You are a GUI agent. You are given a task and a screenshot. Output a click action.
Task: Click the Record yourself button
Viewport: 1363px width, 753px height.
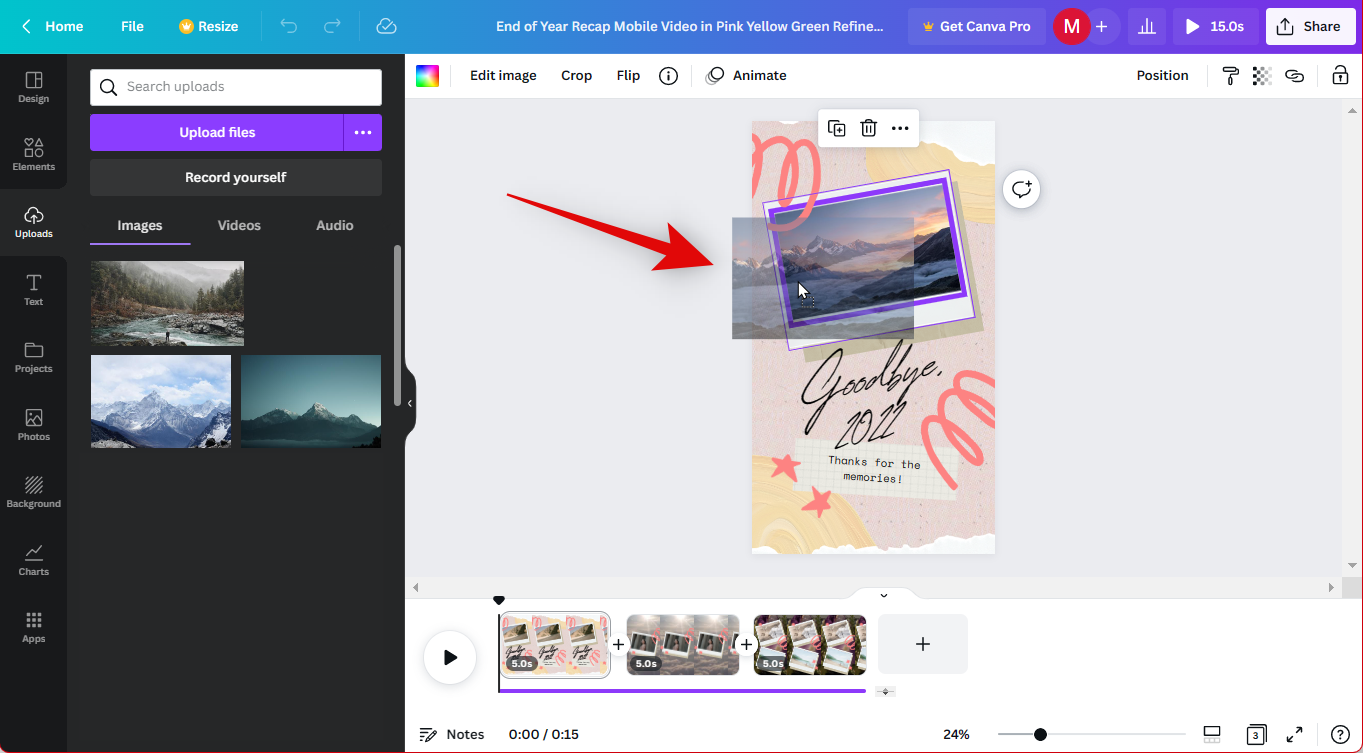click(236, 177)
